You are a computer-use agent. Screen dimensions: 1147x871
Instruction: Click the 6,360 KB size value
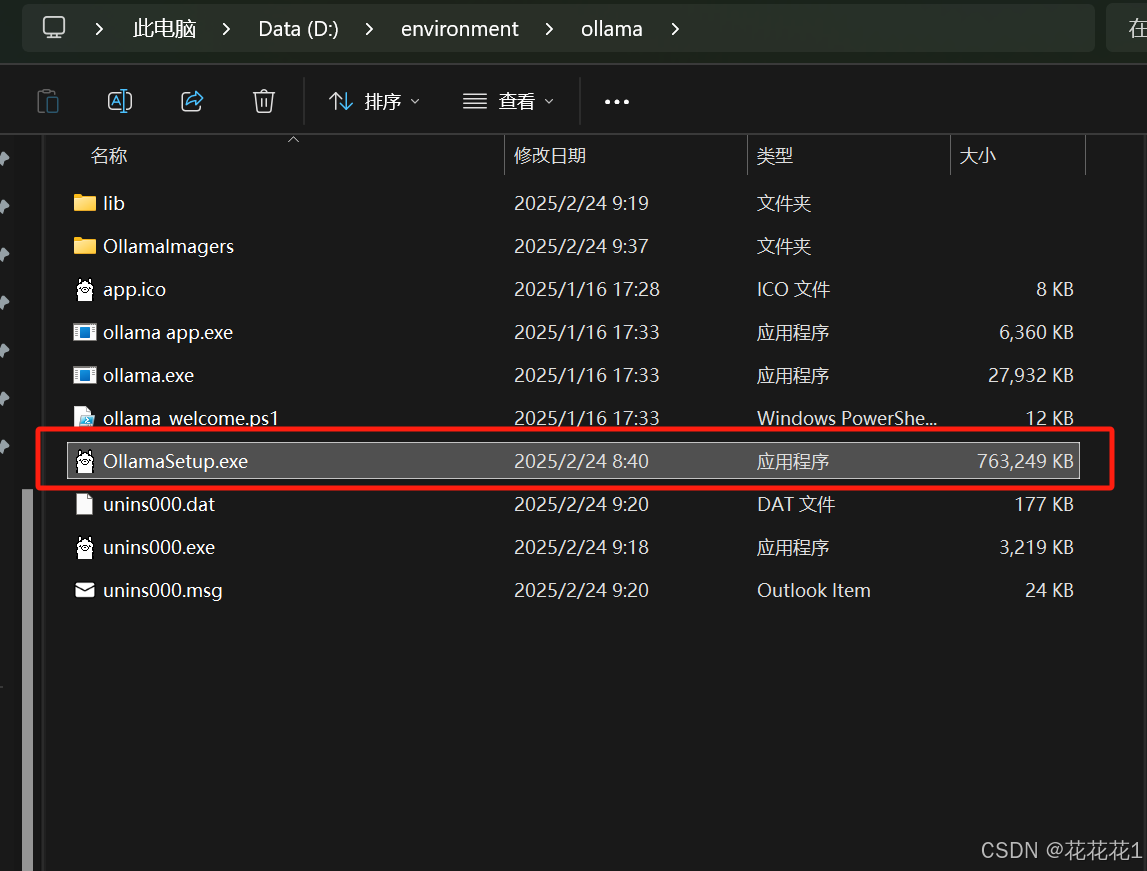pos(1036,332)
